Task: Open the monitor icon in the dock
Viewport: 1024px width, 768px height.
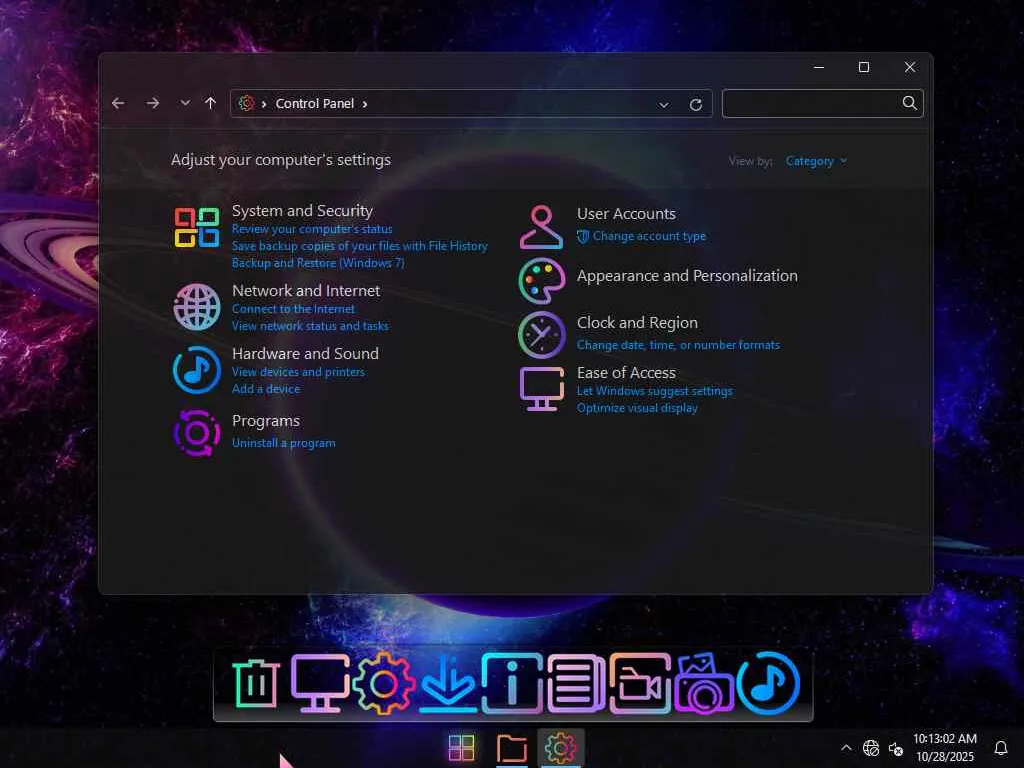Action: tap(319, 683)
